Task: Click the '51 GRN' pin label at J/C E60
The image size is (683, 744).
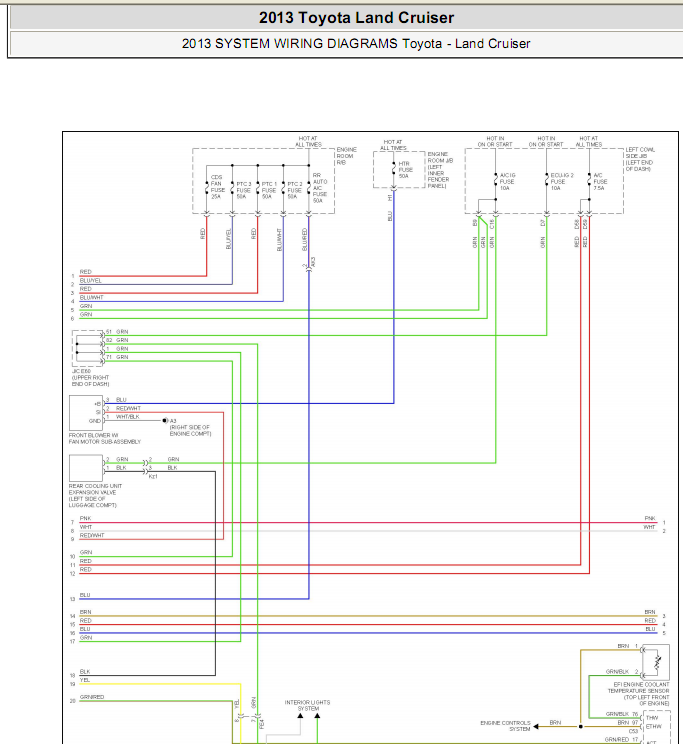Action: pyautogui.click(x=117, y=332)
